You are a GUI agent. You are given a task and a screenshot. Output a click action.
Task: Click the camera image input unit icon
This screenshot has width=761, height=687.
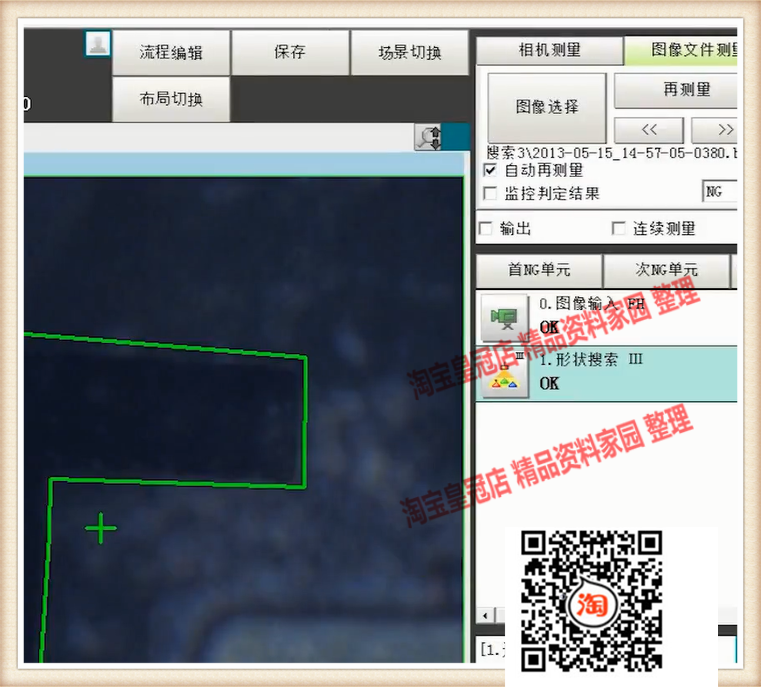click(505, 318)
